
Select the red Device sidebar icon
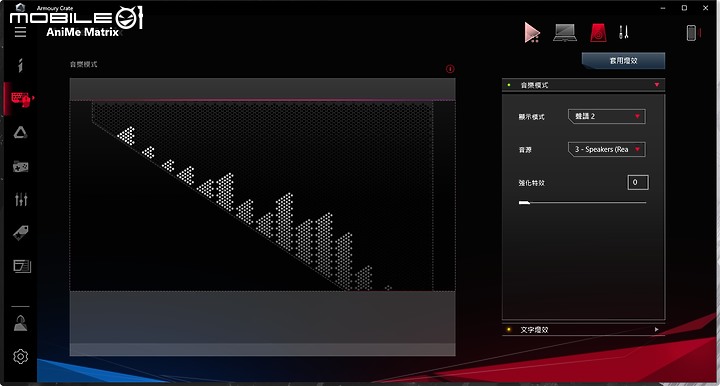pos(21,99)
